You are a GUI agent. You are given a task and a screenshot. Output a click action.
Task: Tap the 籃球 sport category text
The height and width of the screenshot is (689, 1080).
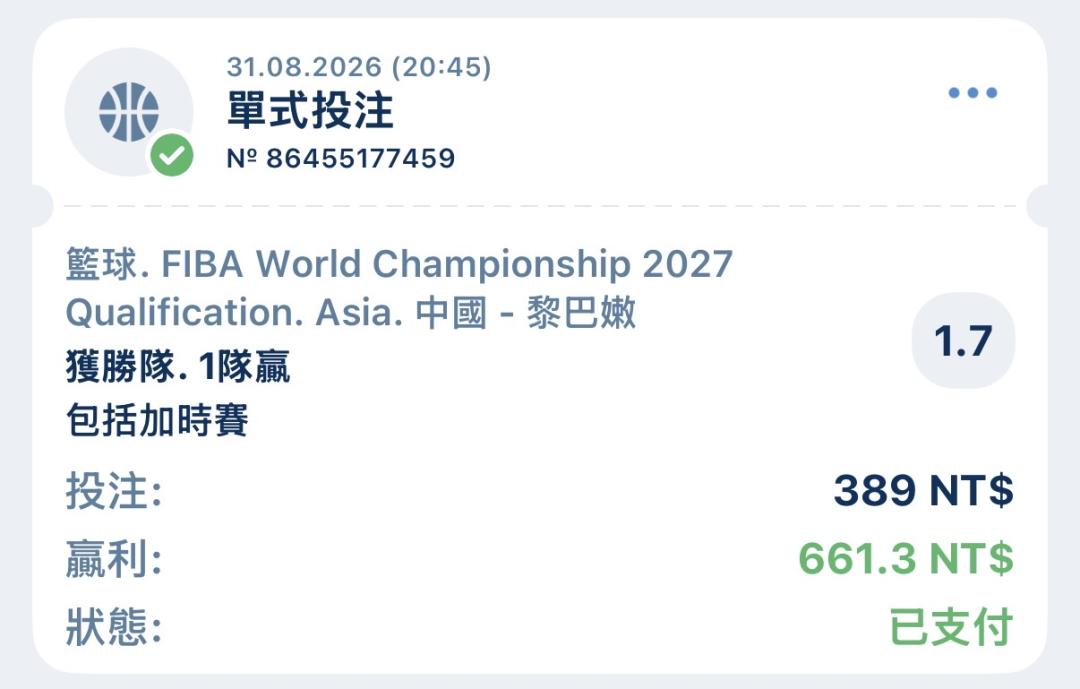[x=103, y=265]
